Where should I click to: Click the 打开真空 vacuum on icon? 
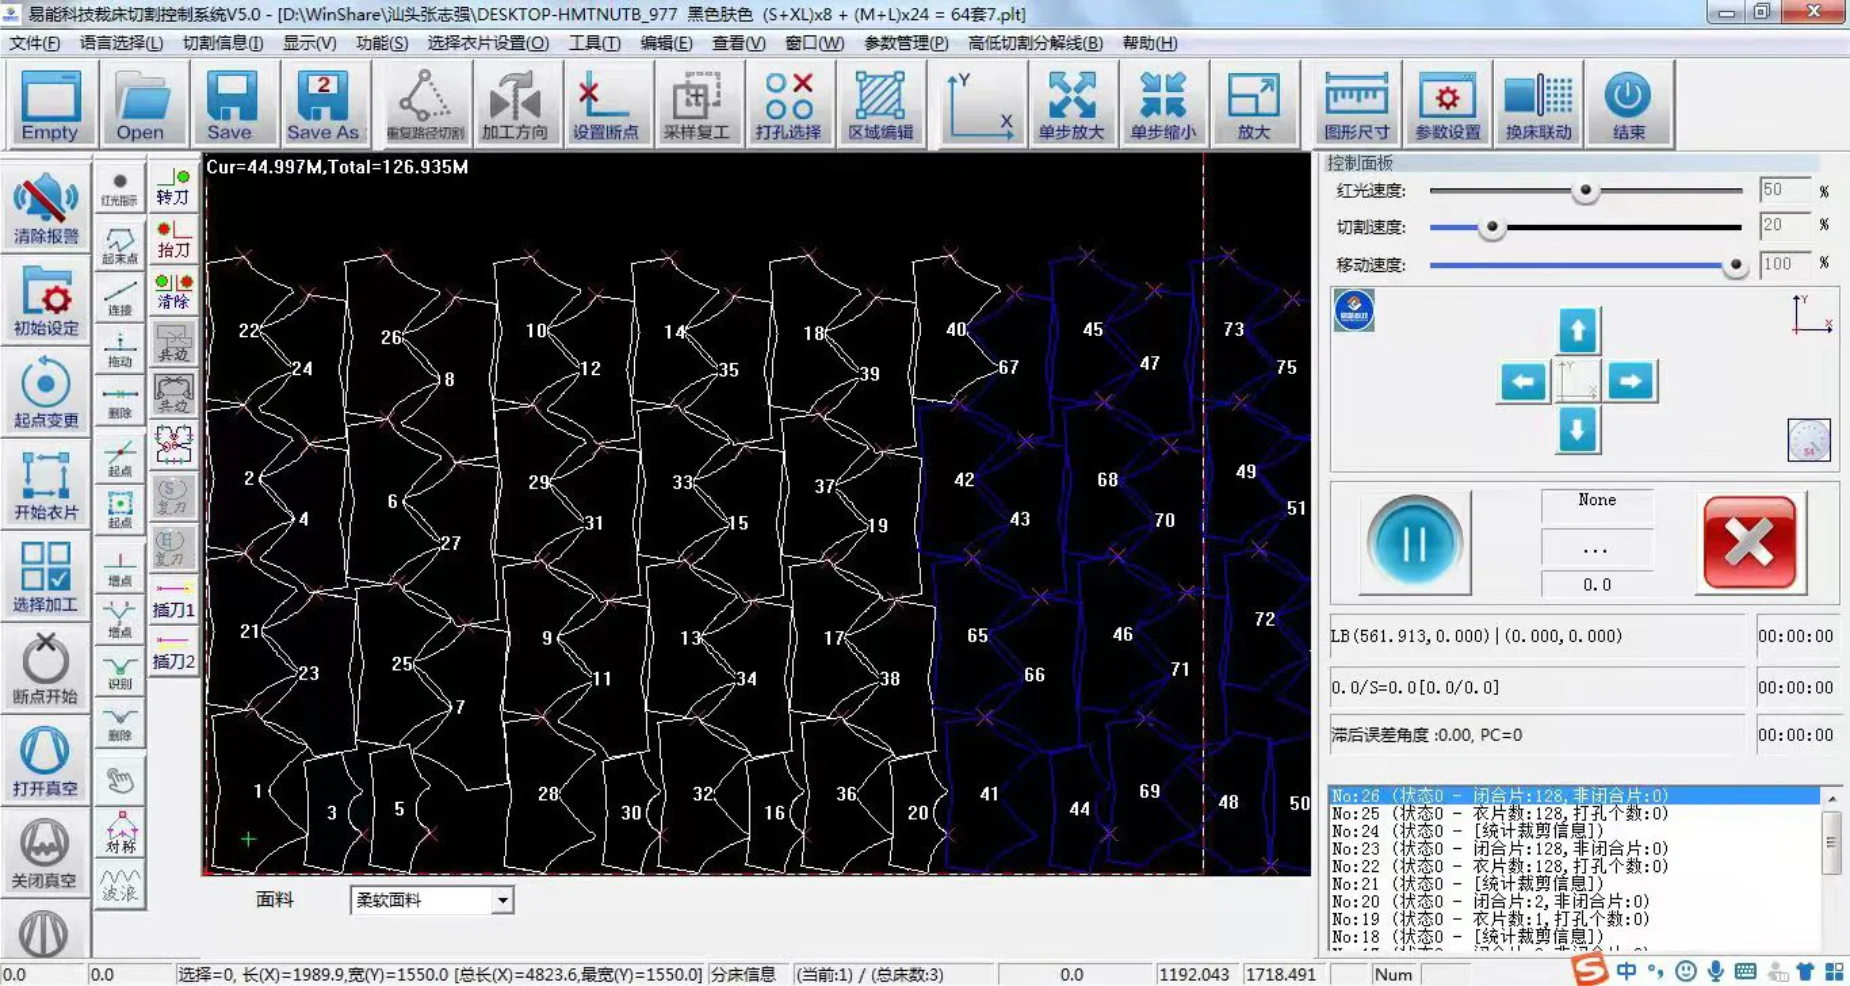coord(45,761)
